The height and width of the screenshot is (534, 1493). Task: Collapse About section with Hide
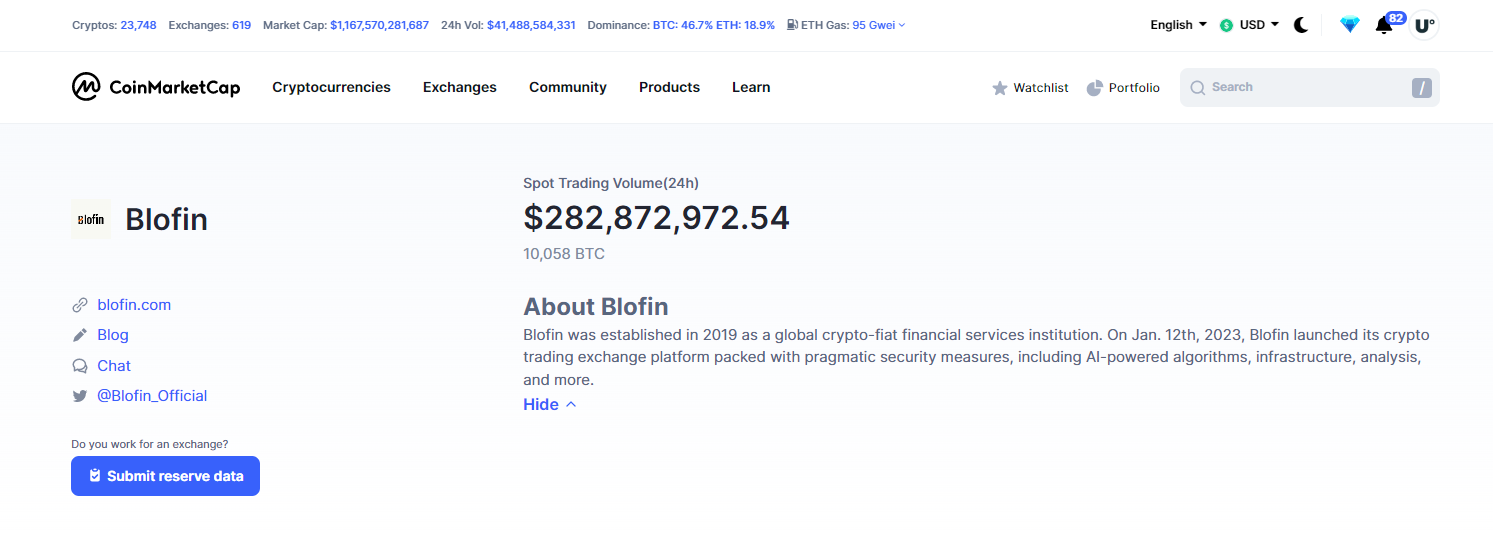click(549, 404)
